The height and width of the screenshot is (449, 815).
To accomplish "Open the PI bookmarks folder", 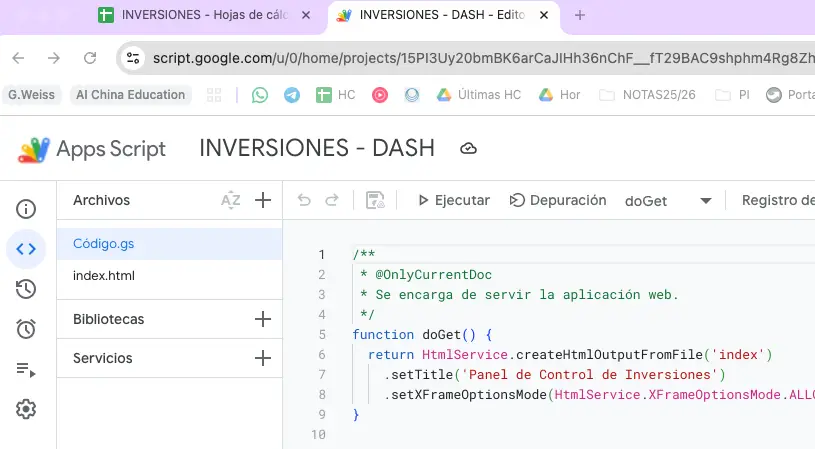I will point(732,95).
